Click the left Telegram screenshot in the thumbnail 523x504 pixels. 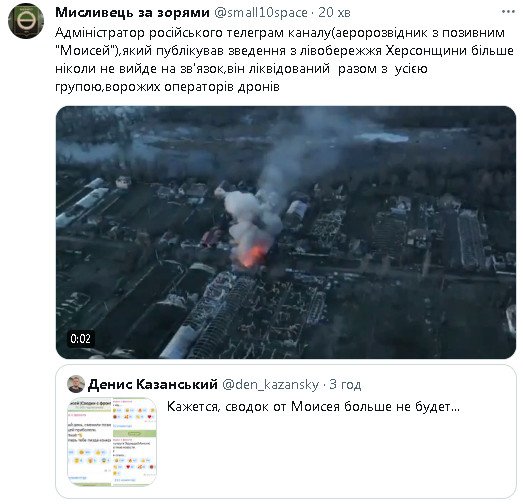(89, 441)
